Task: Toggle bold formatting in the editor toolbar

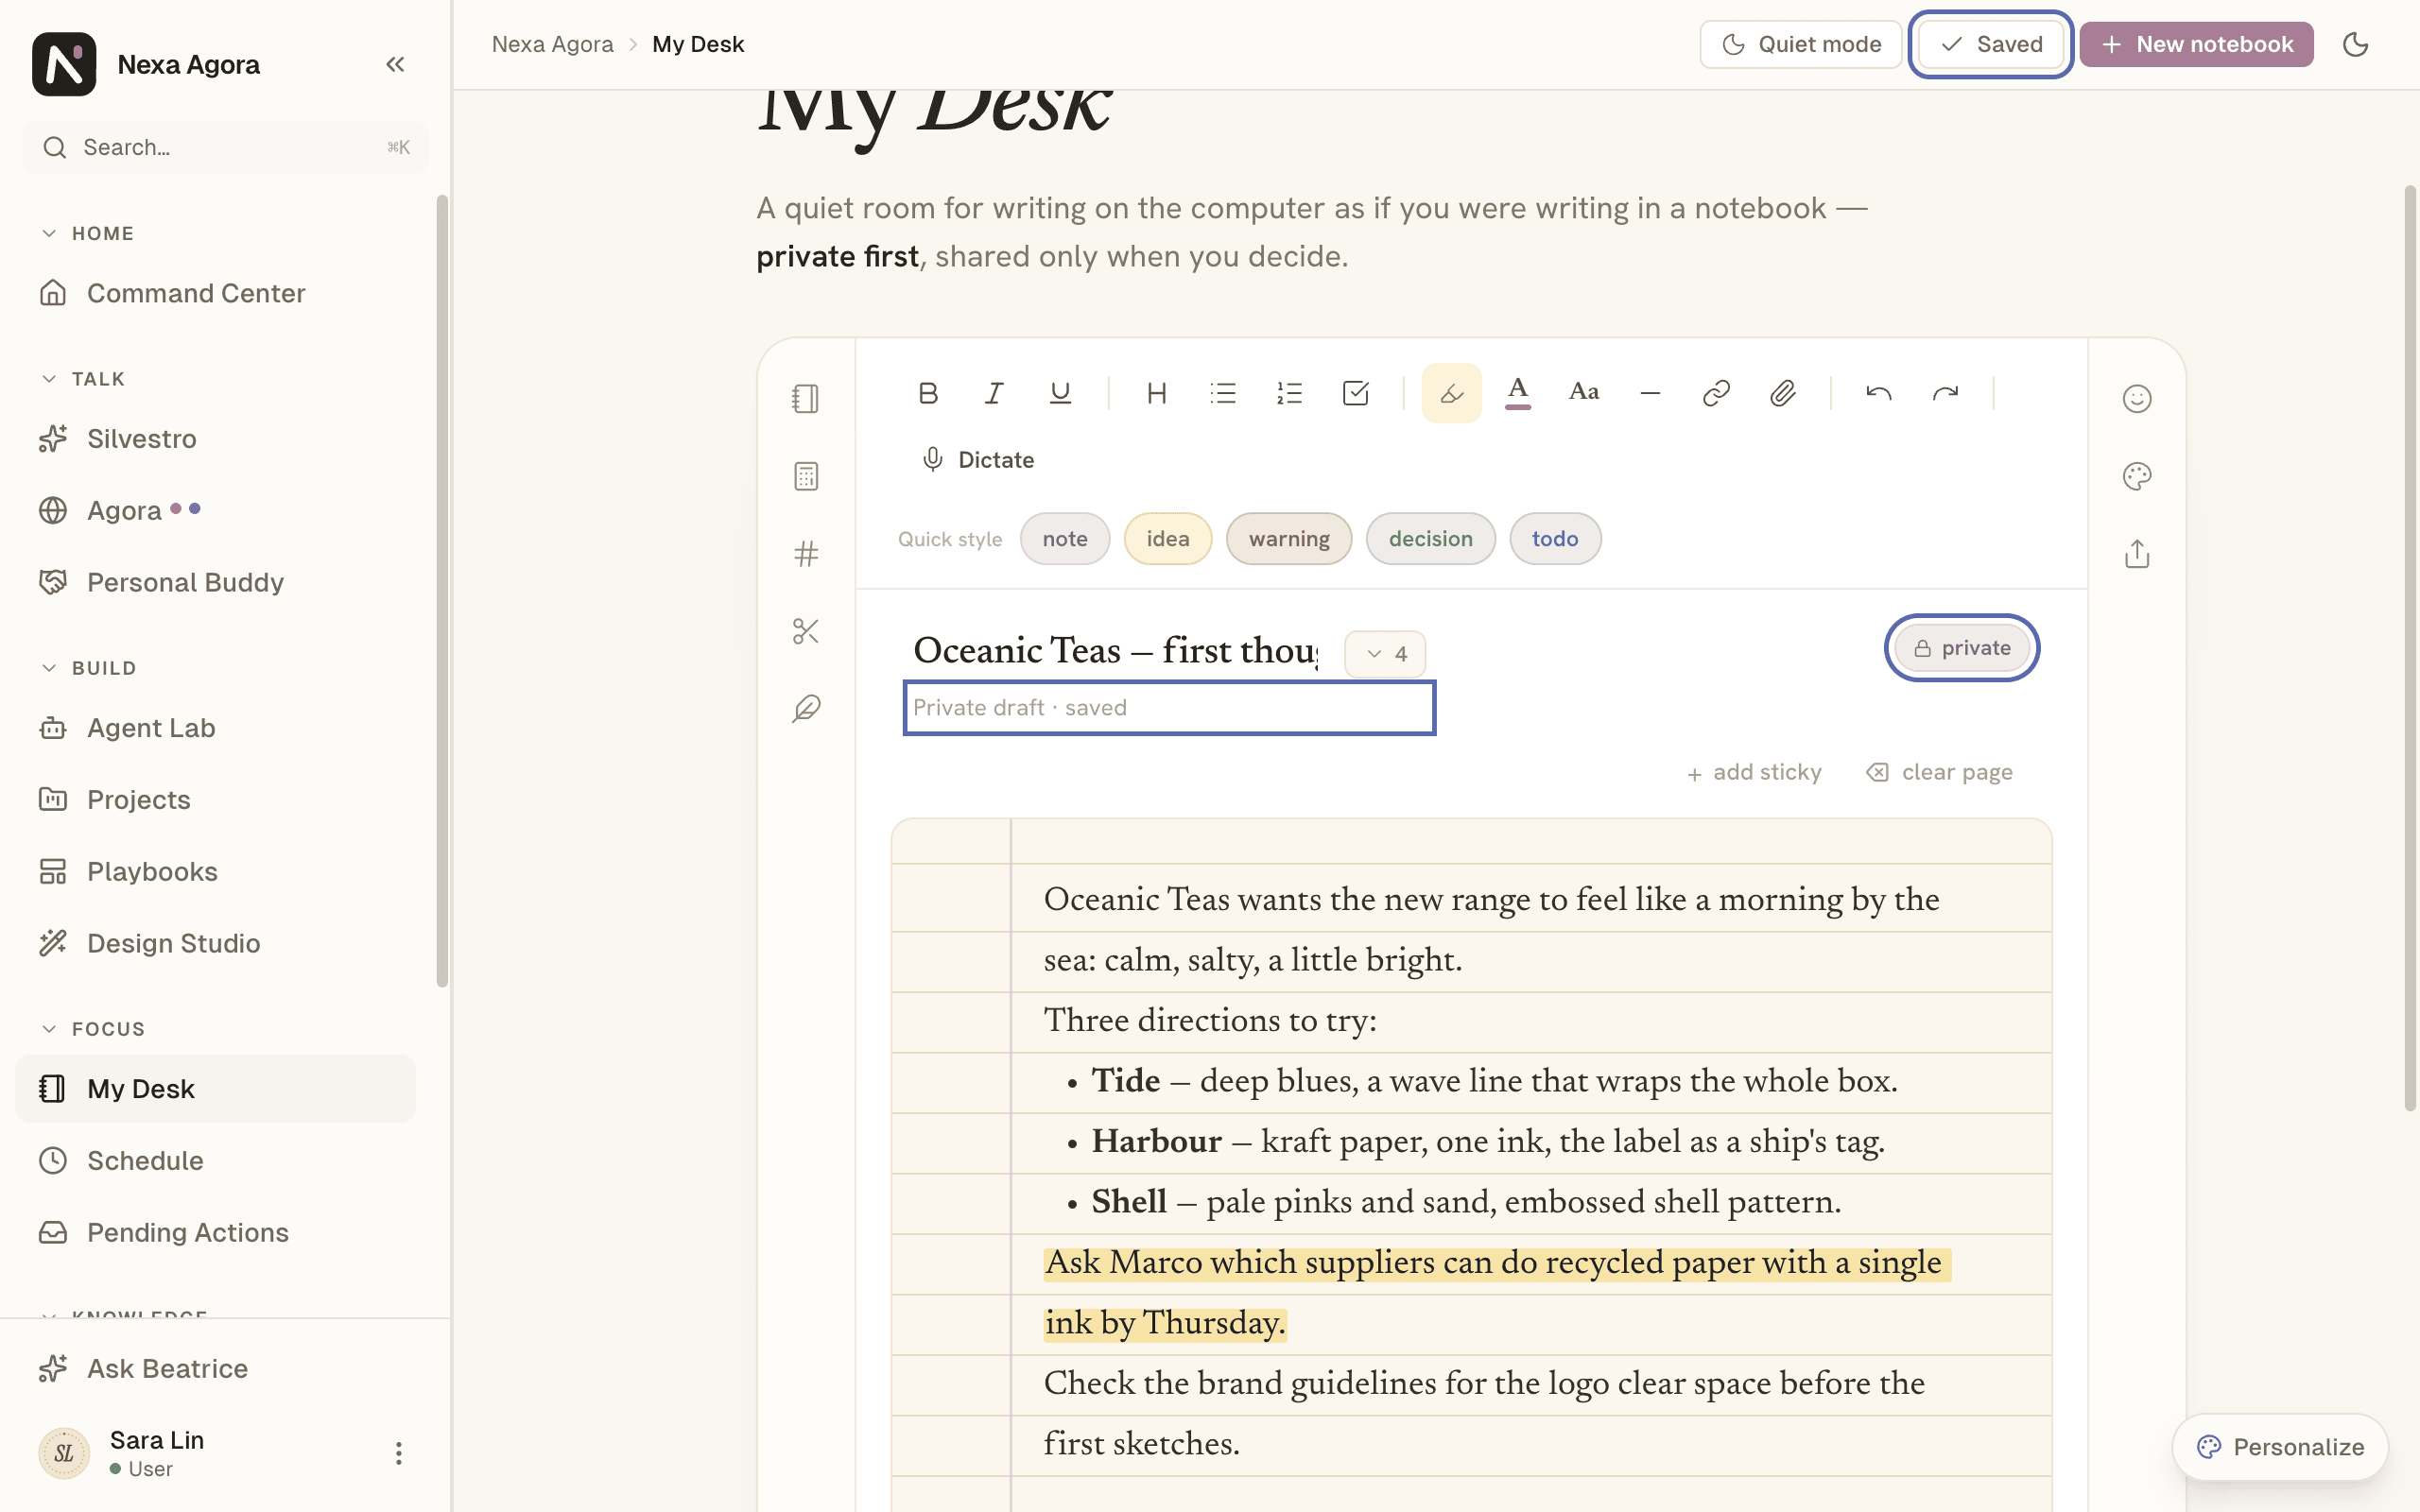Action: [x=928, y=393]
